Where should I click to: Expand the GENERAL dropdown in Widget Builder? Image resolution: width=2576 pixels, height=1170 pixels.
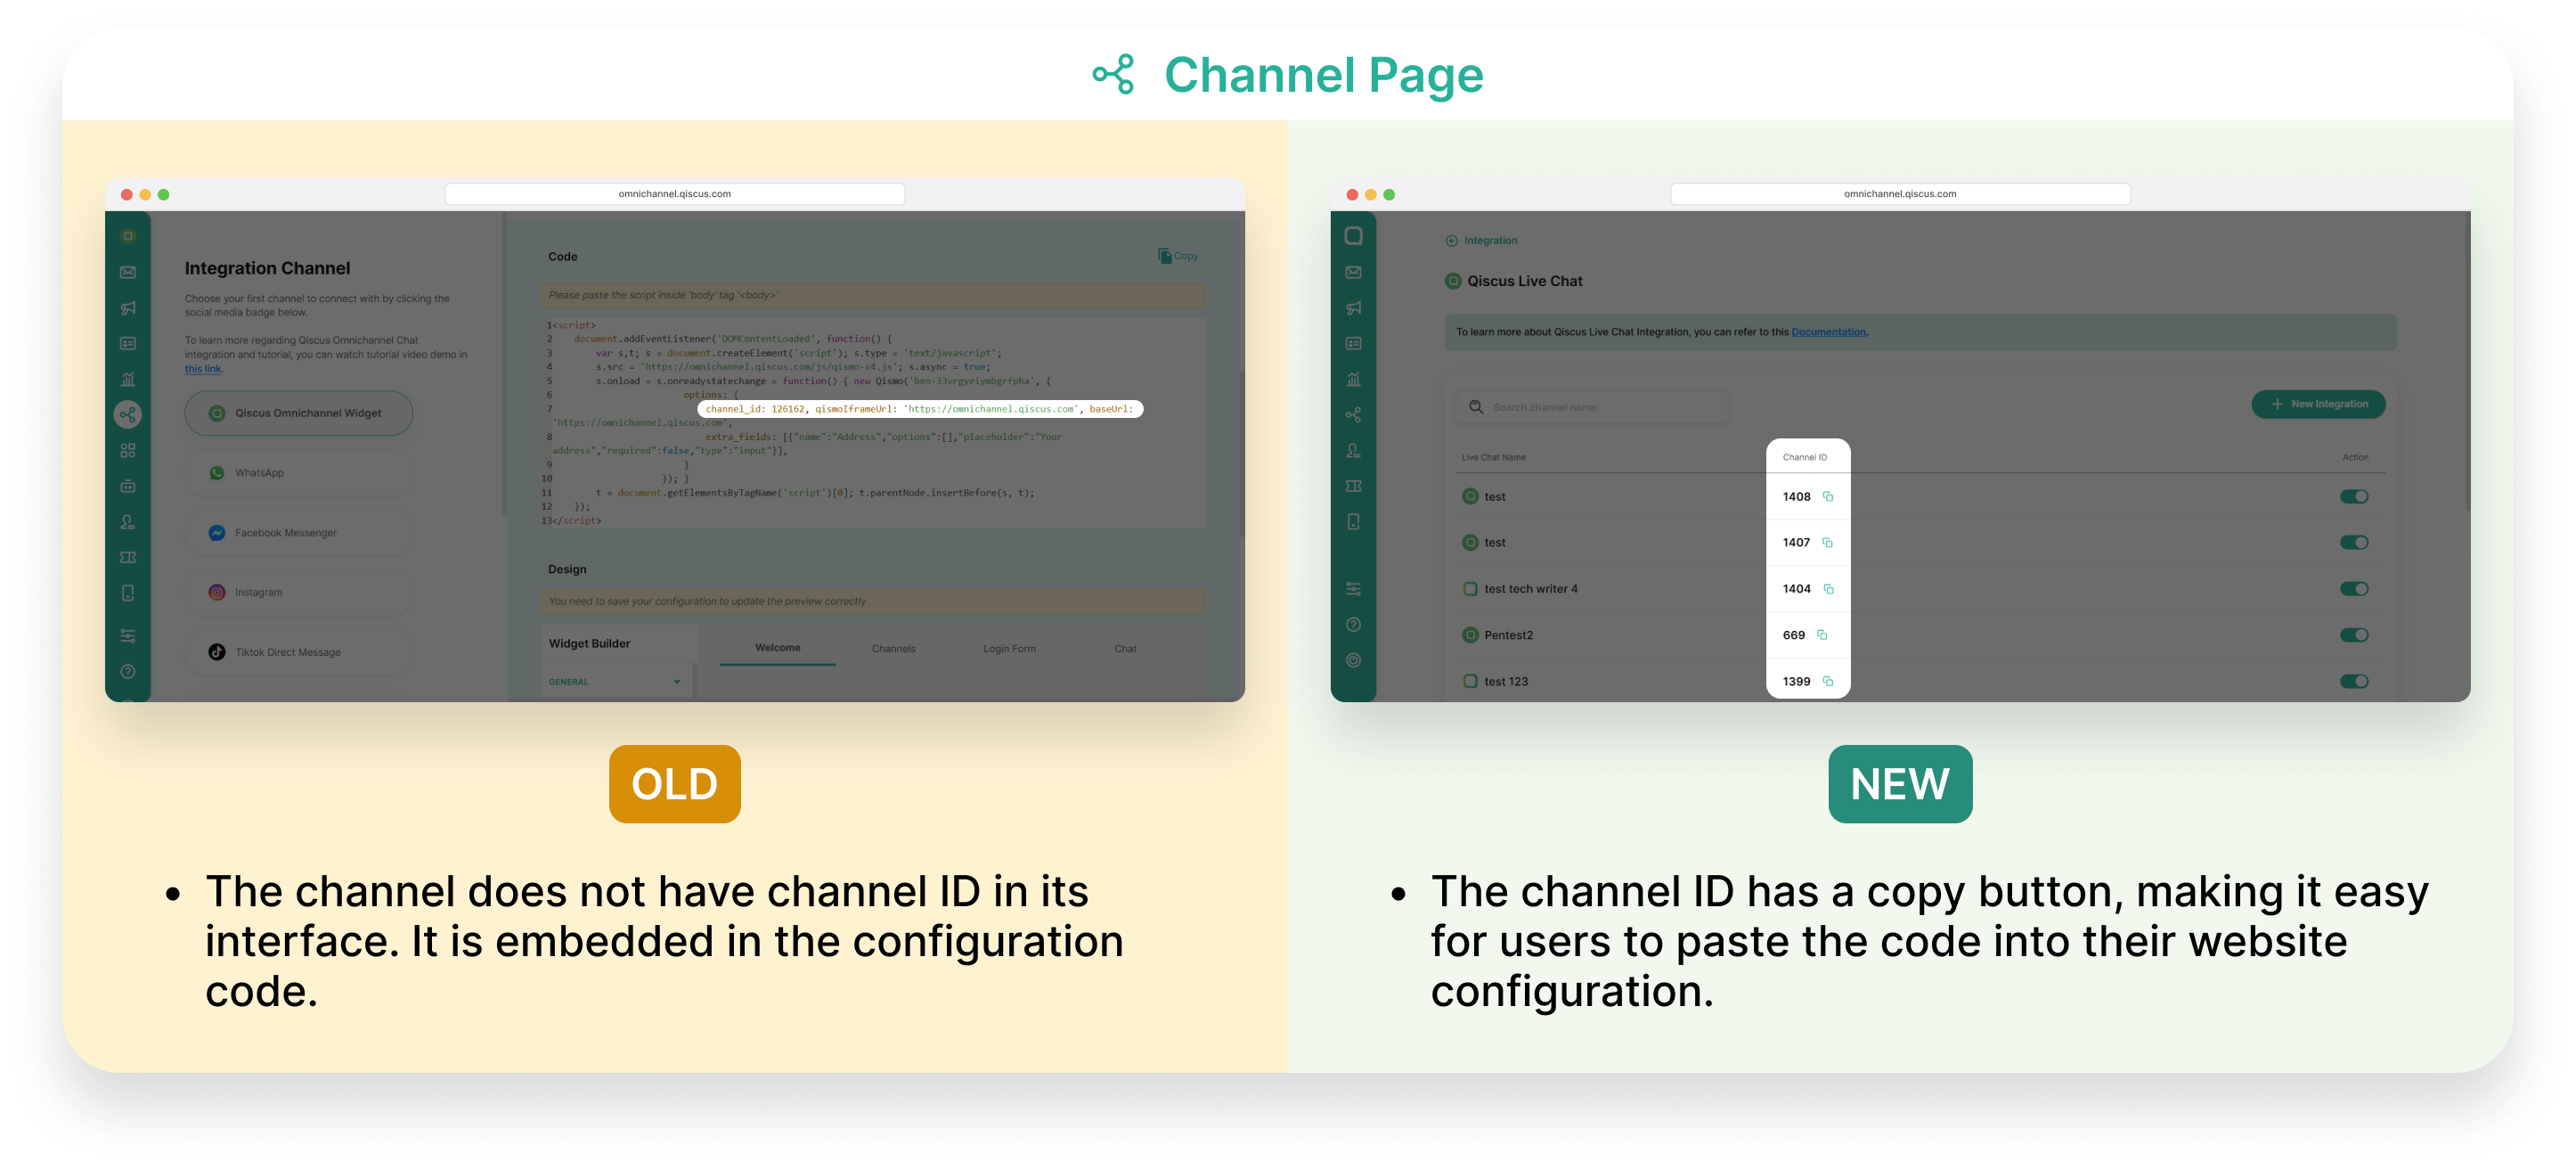coord(676,682)
